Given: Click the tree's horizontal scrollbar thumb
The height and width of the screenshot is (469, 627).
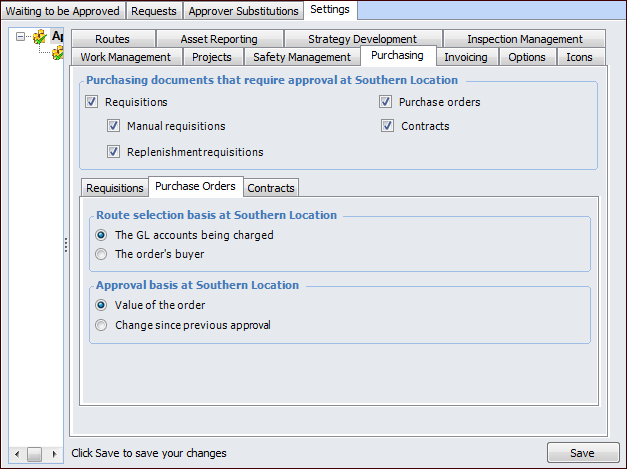Looking at the screenshot, I should point(34,453).
